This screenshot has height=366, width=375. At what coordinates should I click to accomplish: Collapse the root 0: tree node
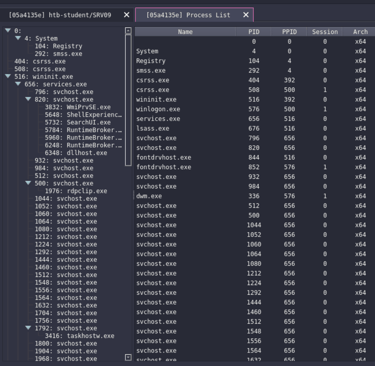pos(8,30)
